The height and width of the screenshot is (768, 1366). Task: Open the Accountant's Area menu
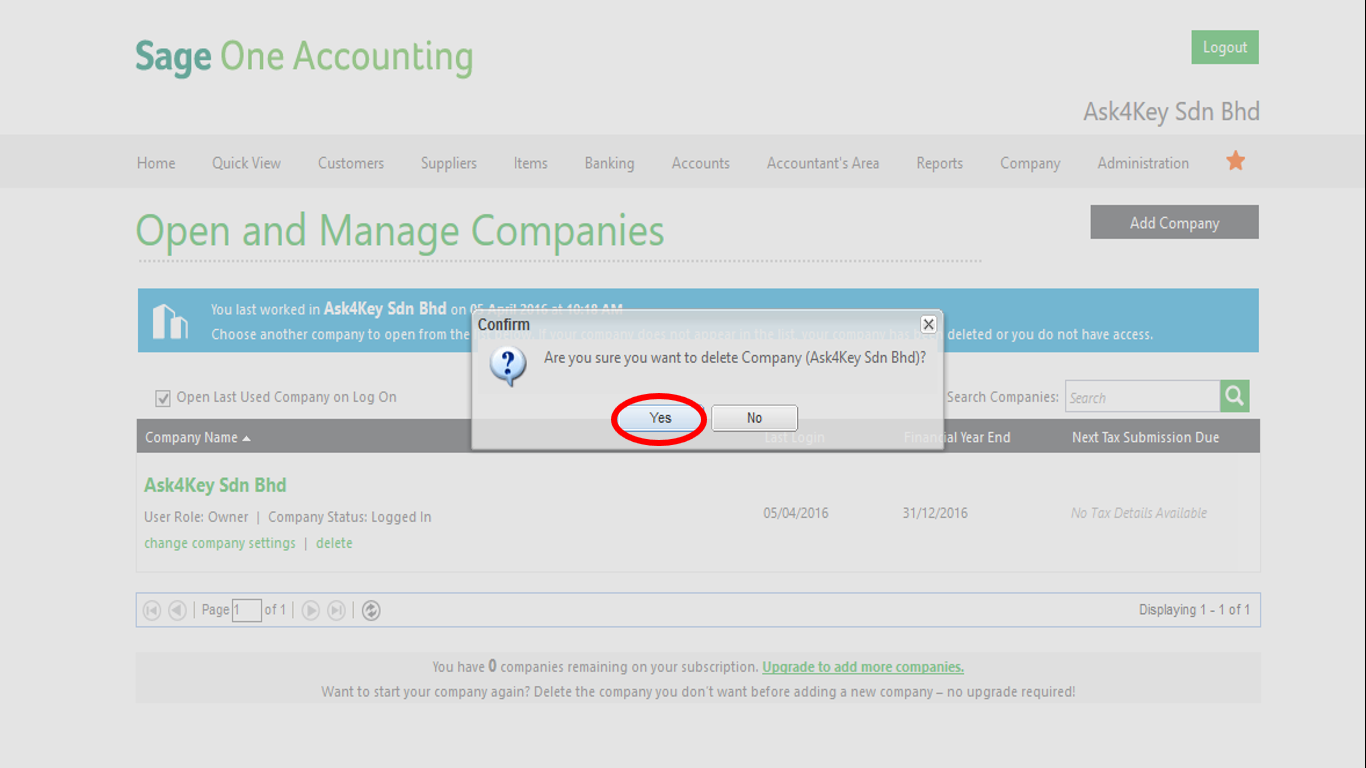pos(823,163)
